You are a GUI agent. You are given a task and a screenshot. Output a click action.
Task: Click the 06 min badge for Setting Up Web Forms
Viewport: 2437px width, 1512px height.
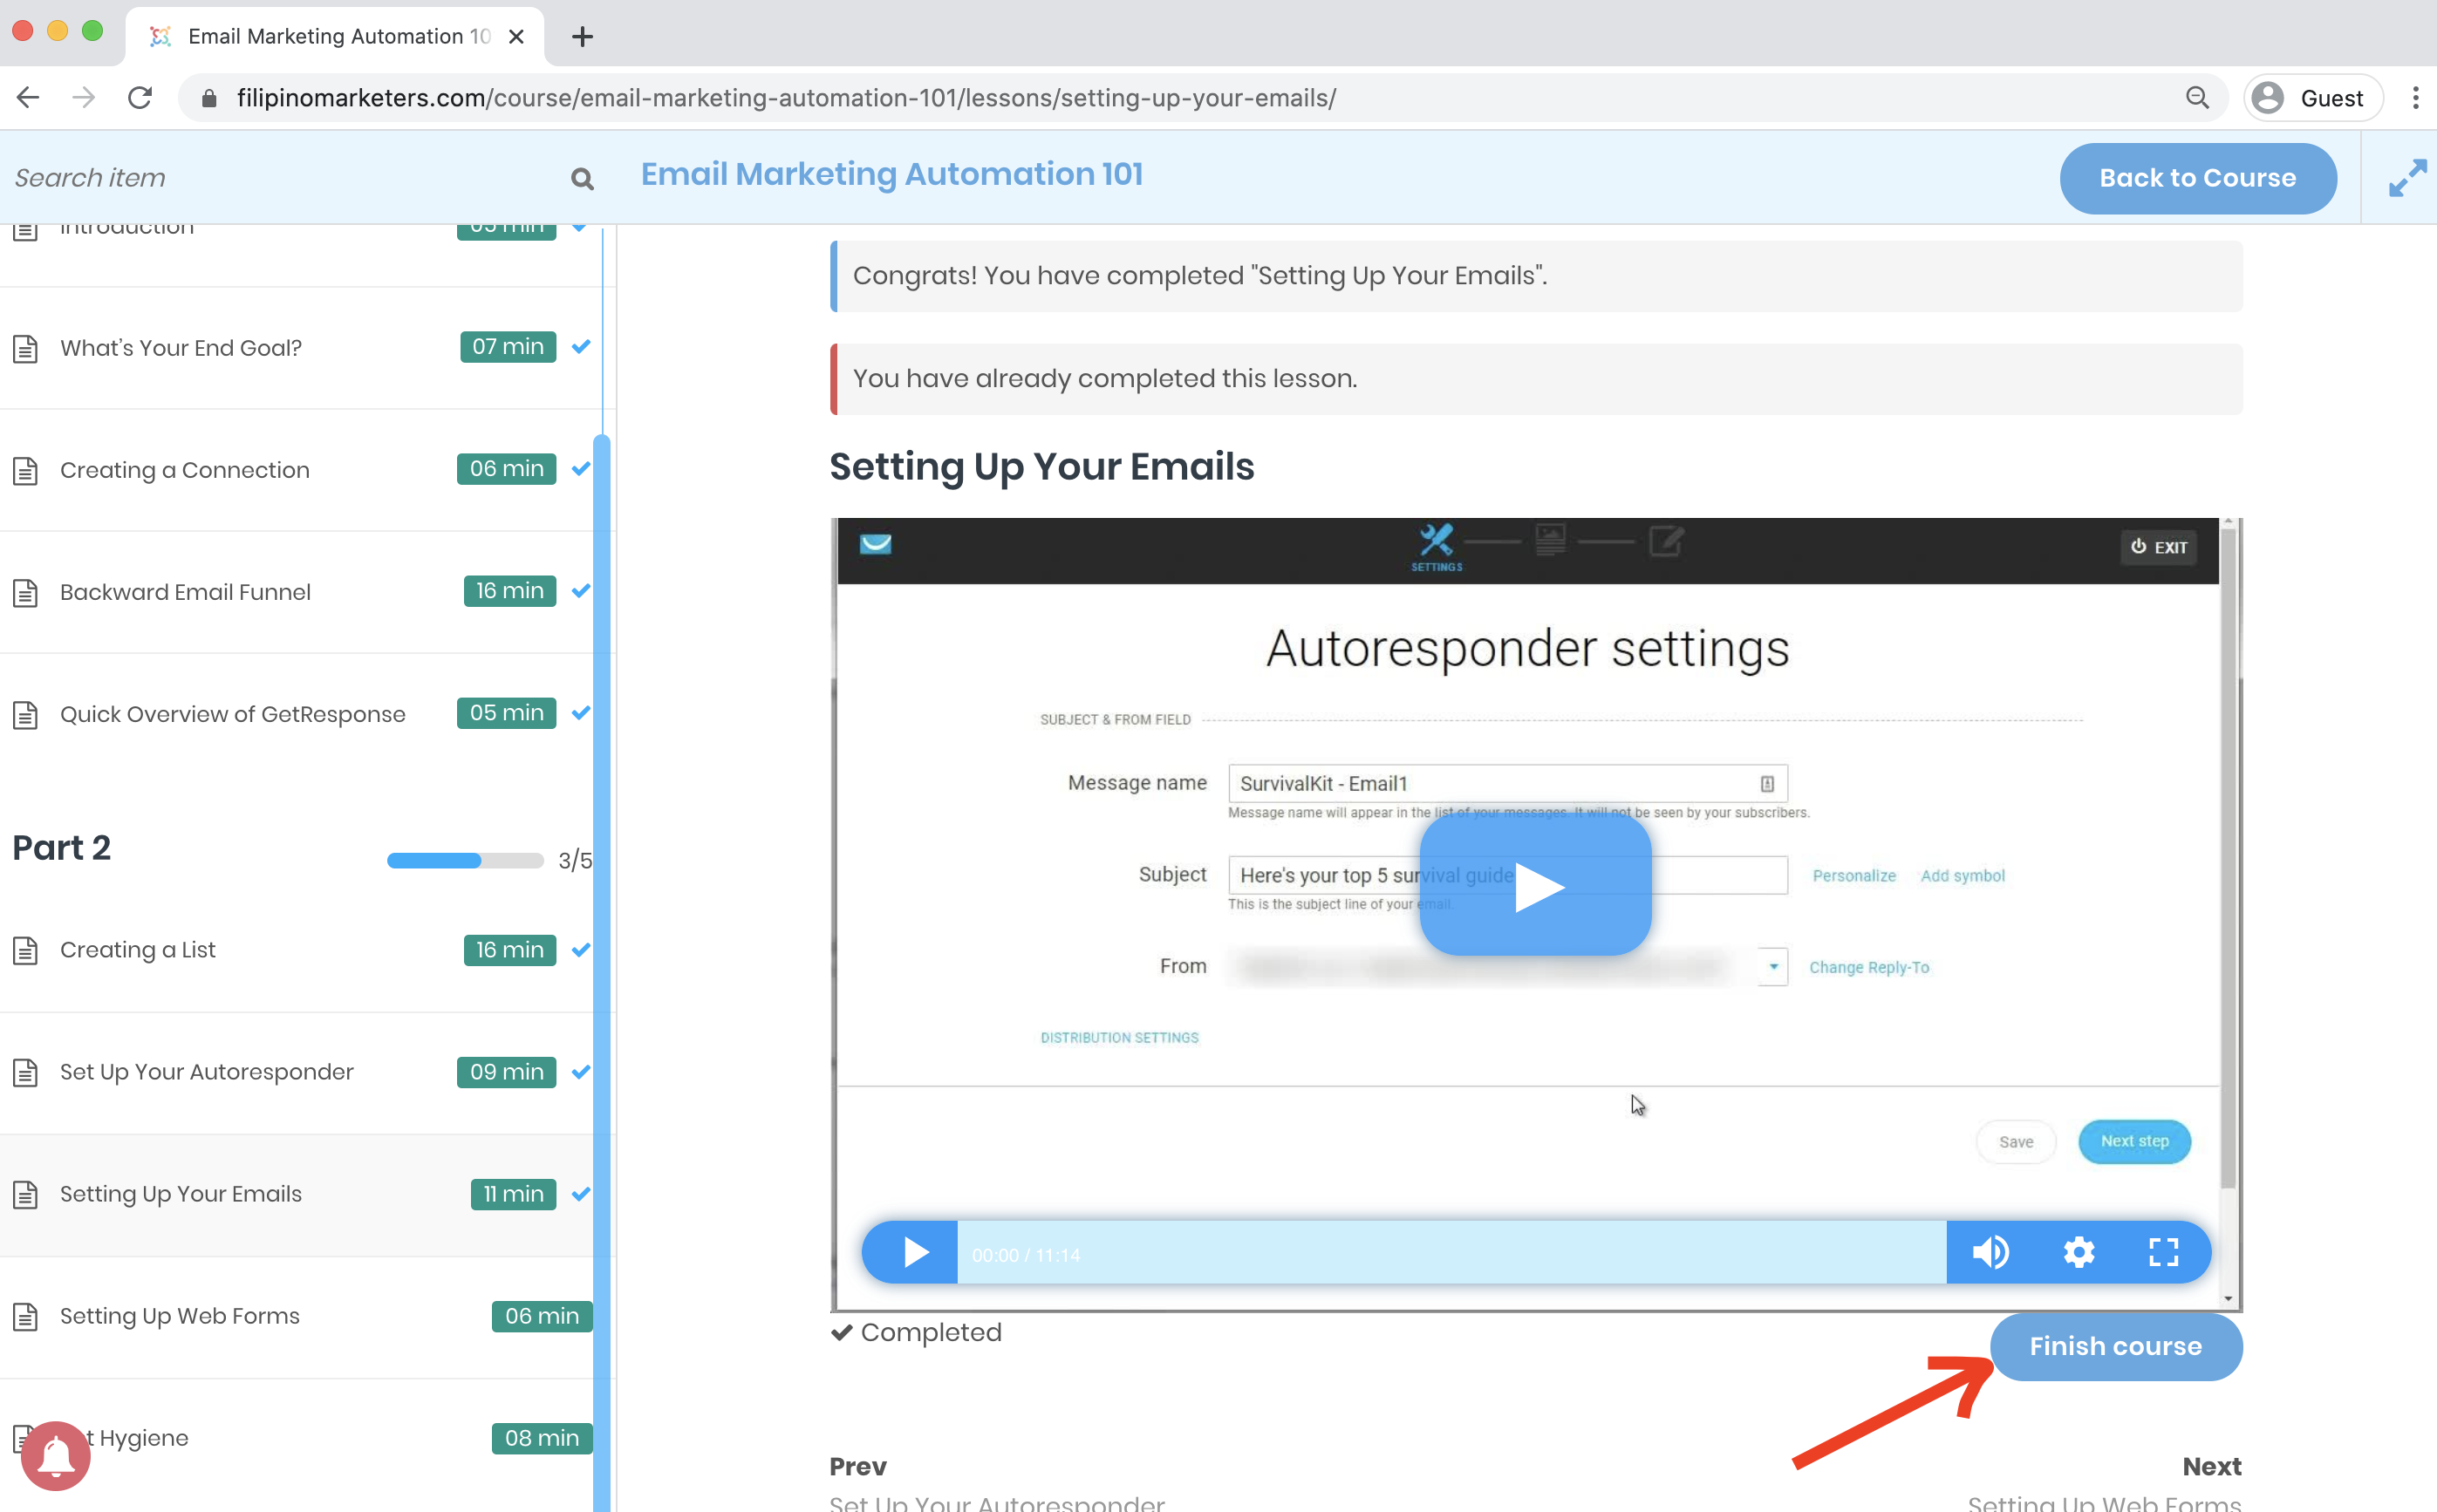click(x=541, y=1316)
